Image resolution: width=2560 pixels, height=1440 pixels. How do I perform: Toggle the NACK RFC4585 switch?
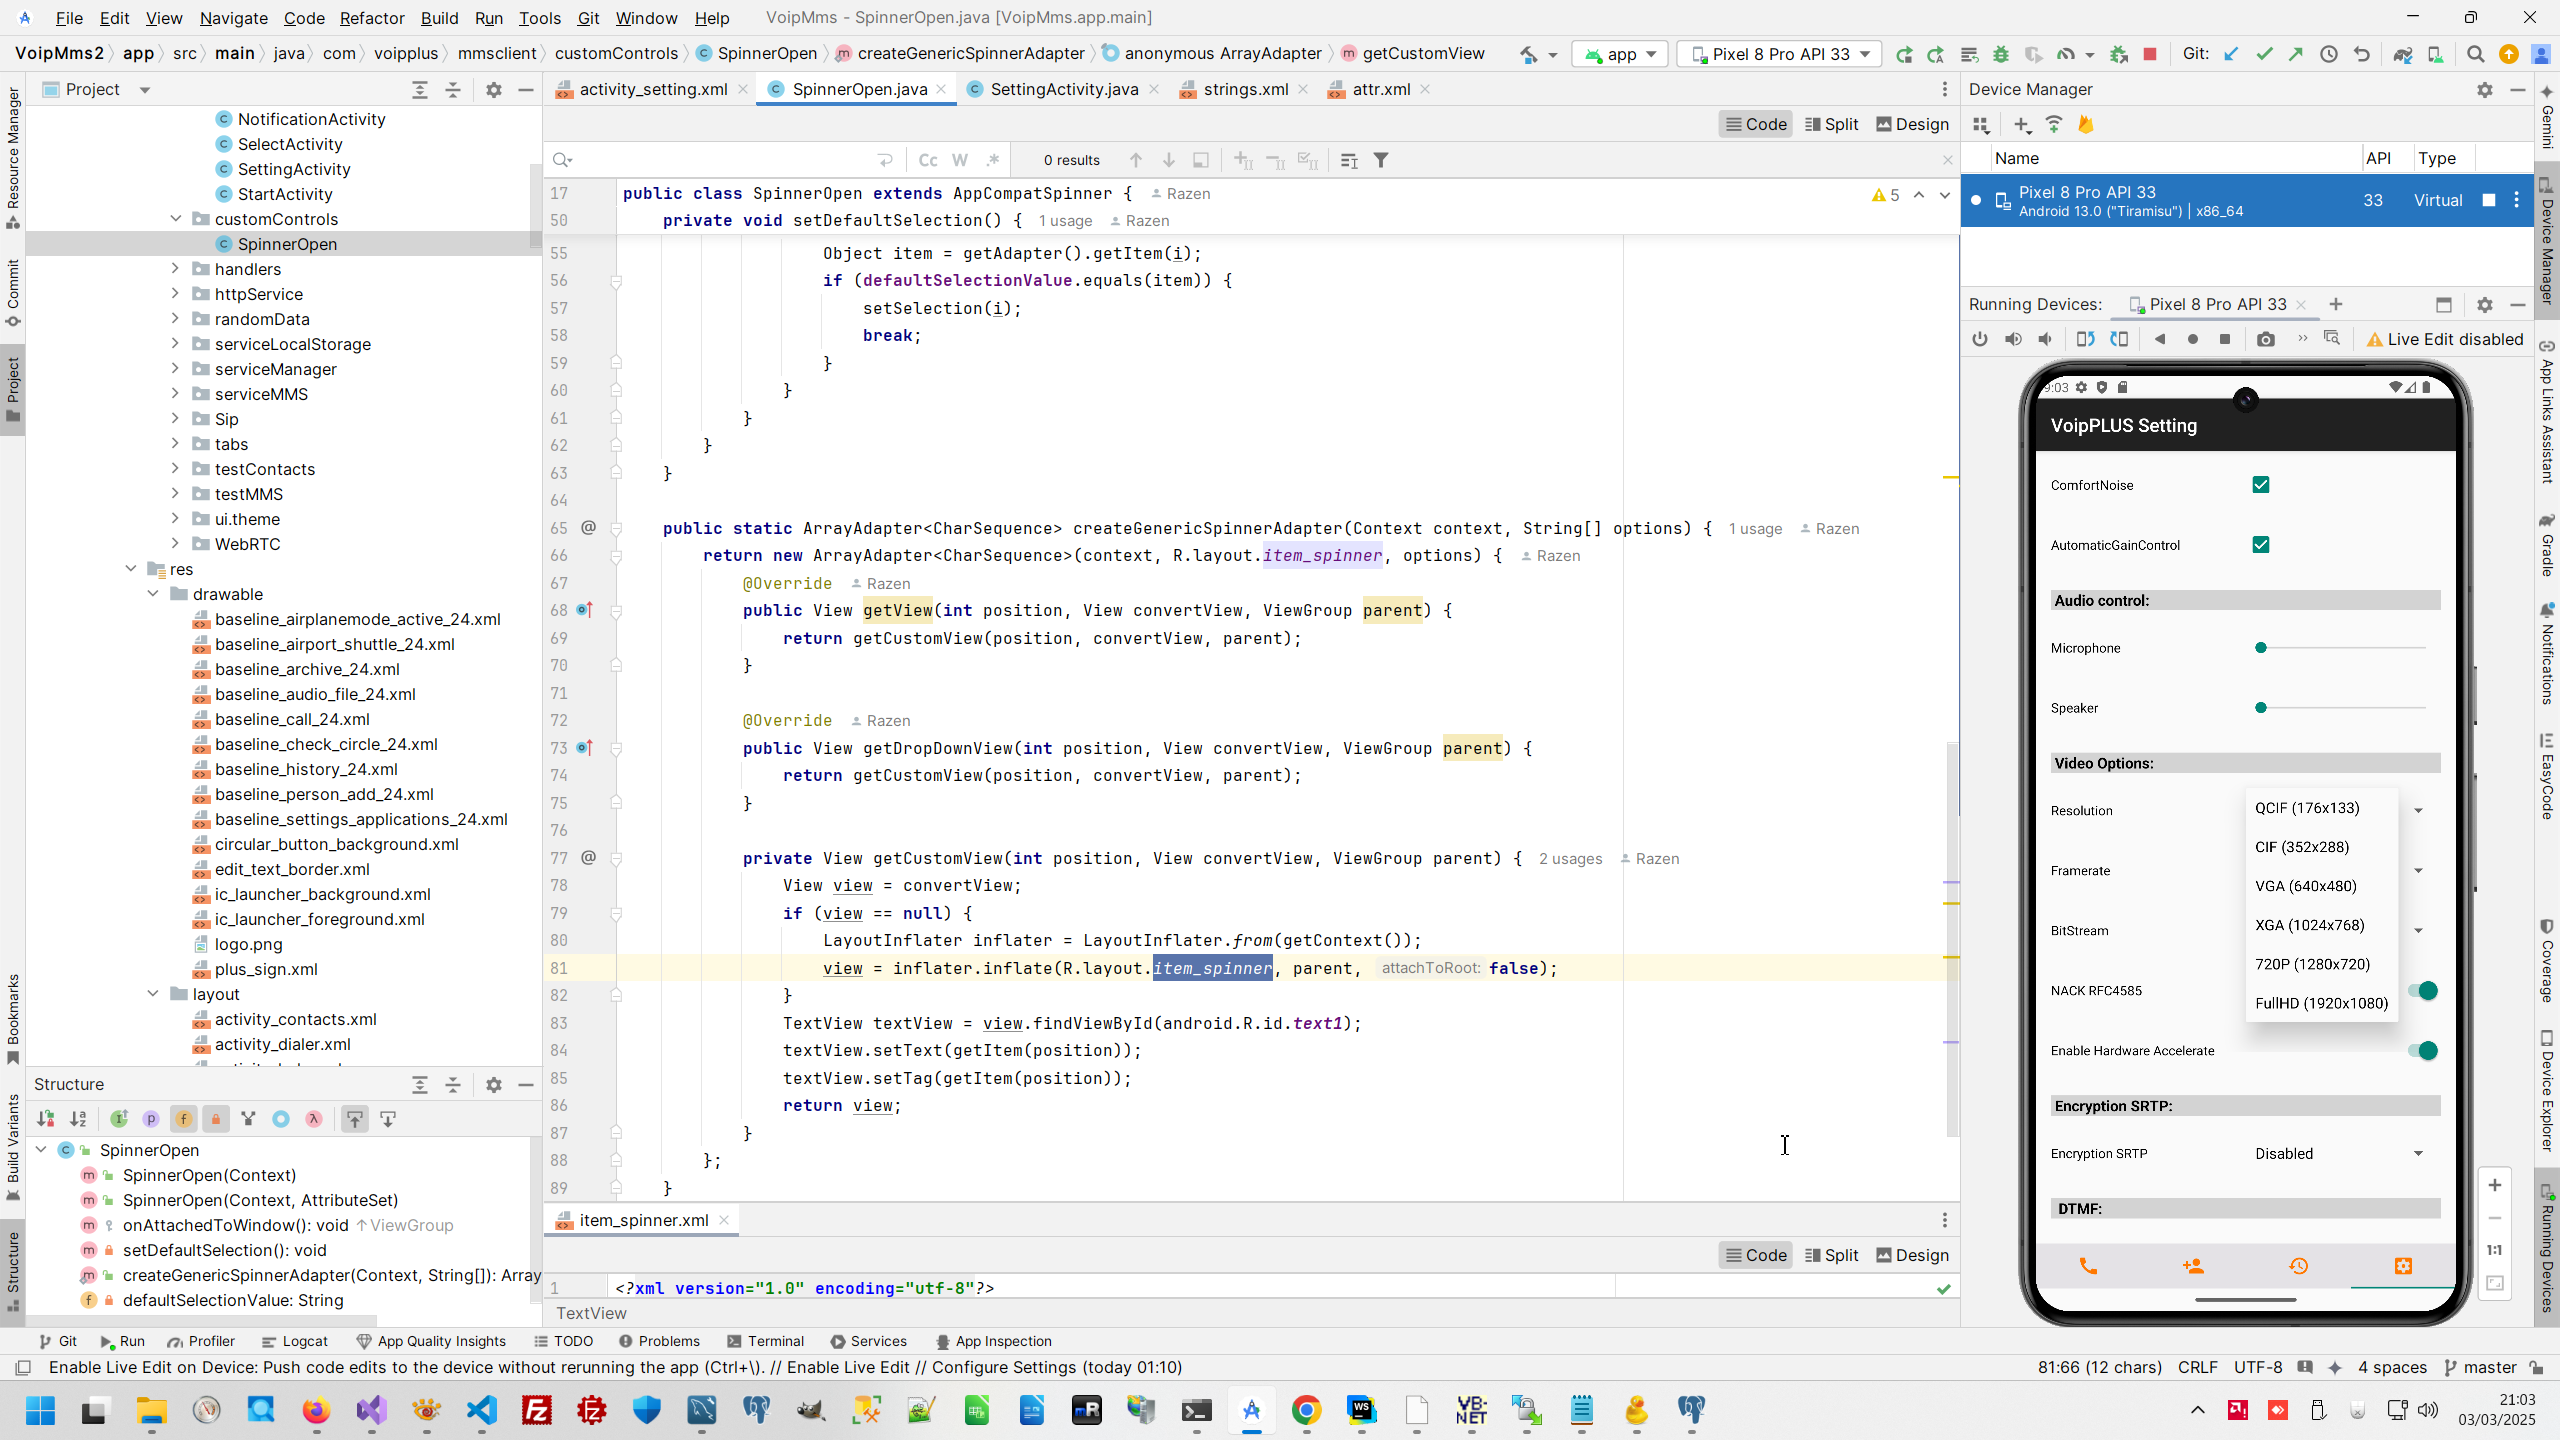[2423, 991]
